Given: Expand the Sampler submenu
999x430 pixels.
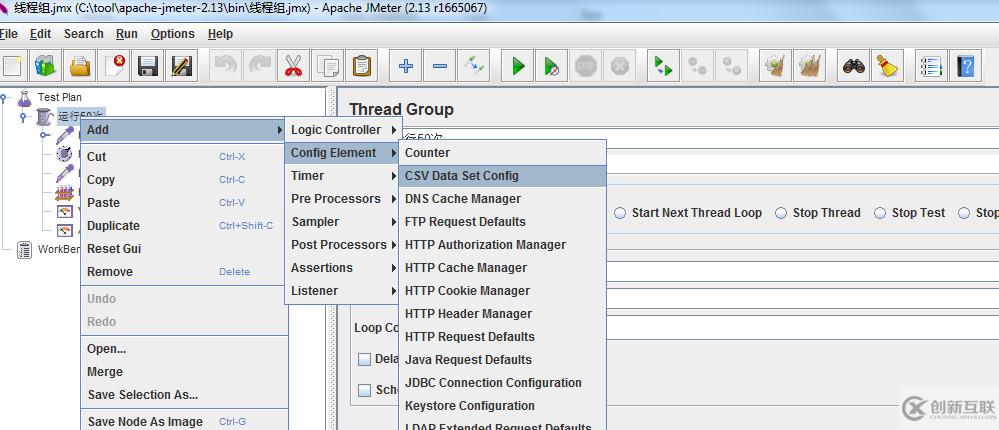Looking at the screenshot, I should coord(343,222).
